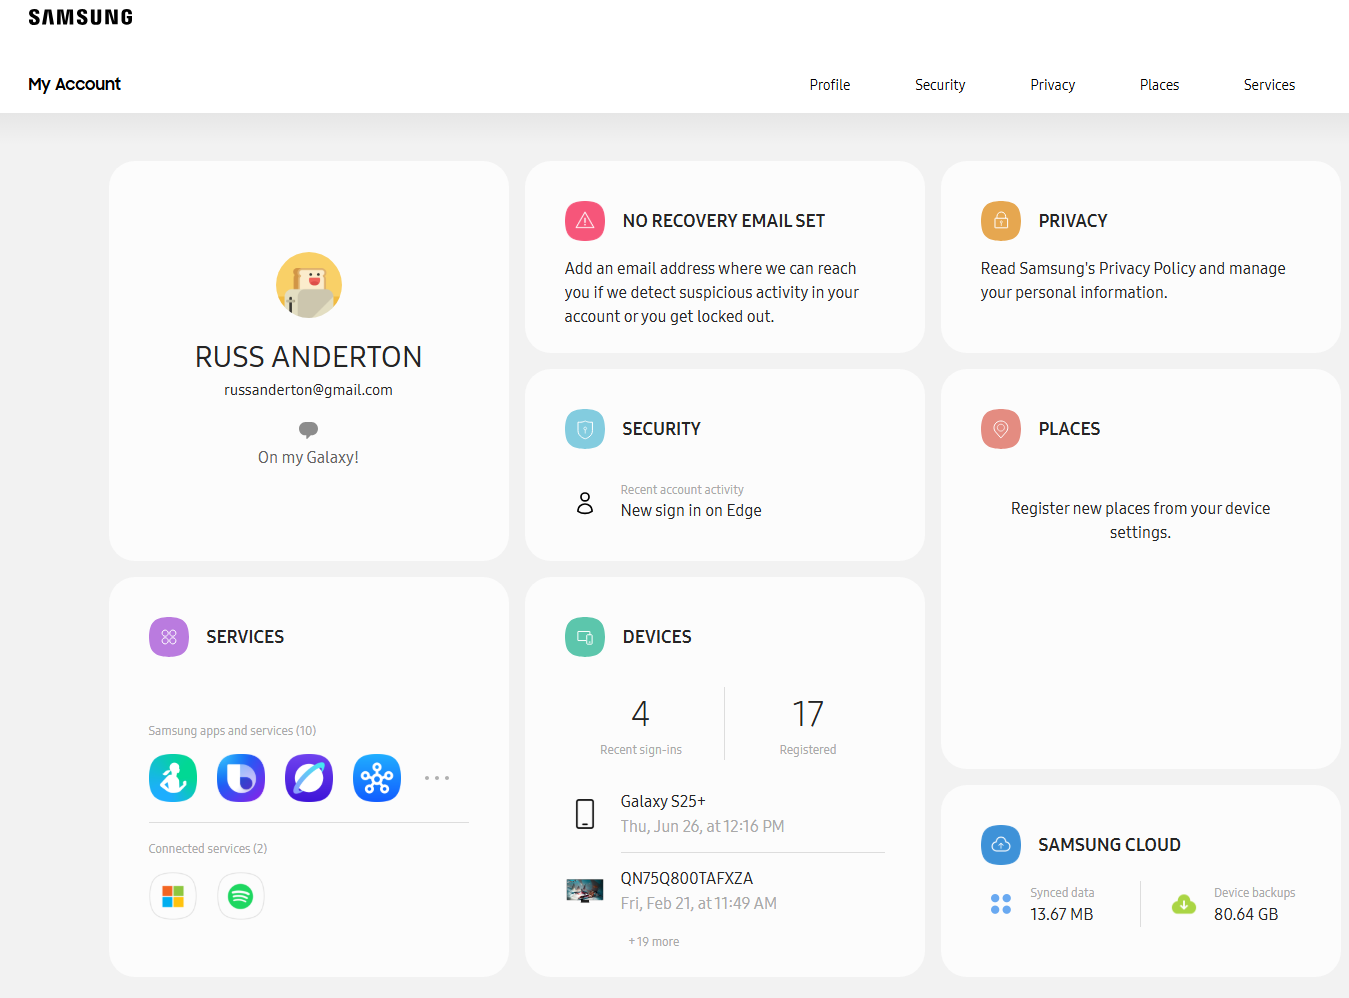Click the person icon for account activity
This screenshot has width=1349, height=998.
point(585,502)
